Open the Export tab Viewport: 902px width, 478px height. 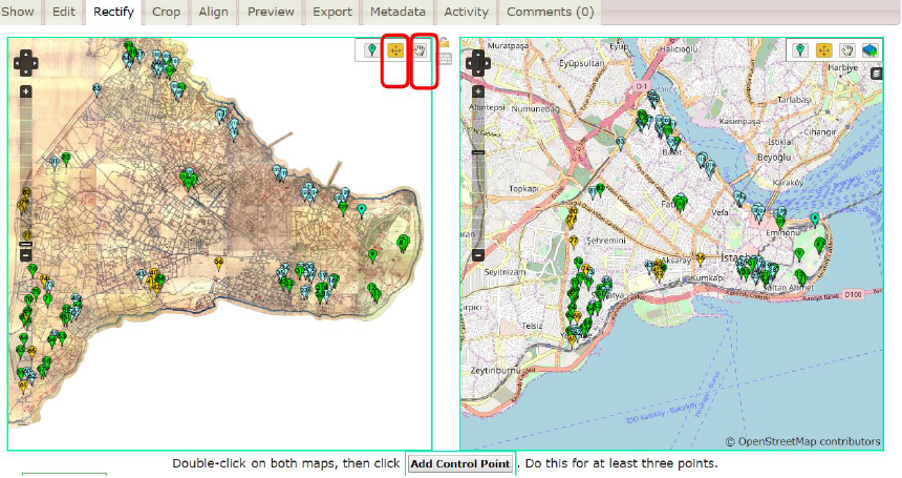(332, 12)
